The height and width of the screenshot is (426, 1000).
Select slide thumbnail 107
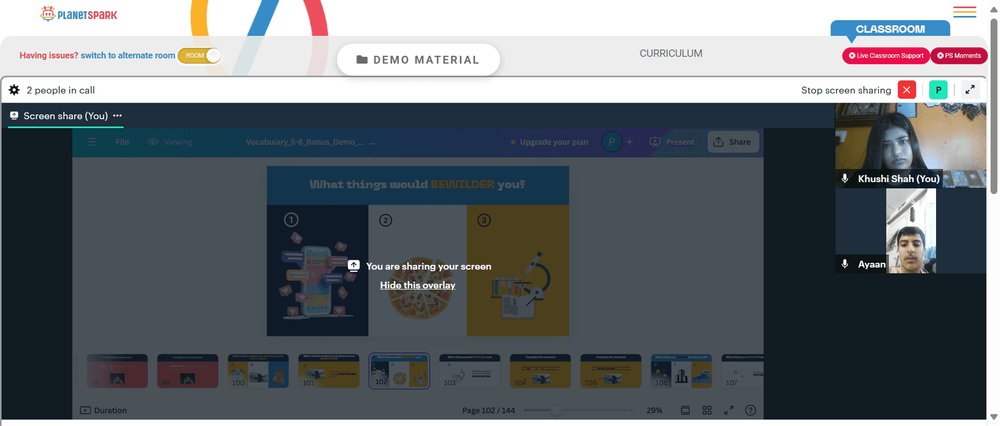click(742, 371)
